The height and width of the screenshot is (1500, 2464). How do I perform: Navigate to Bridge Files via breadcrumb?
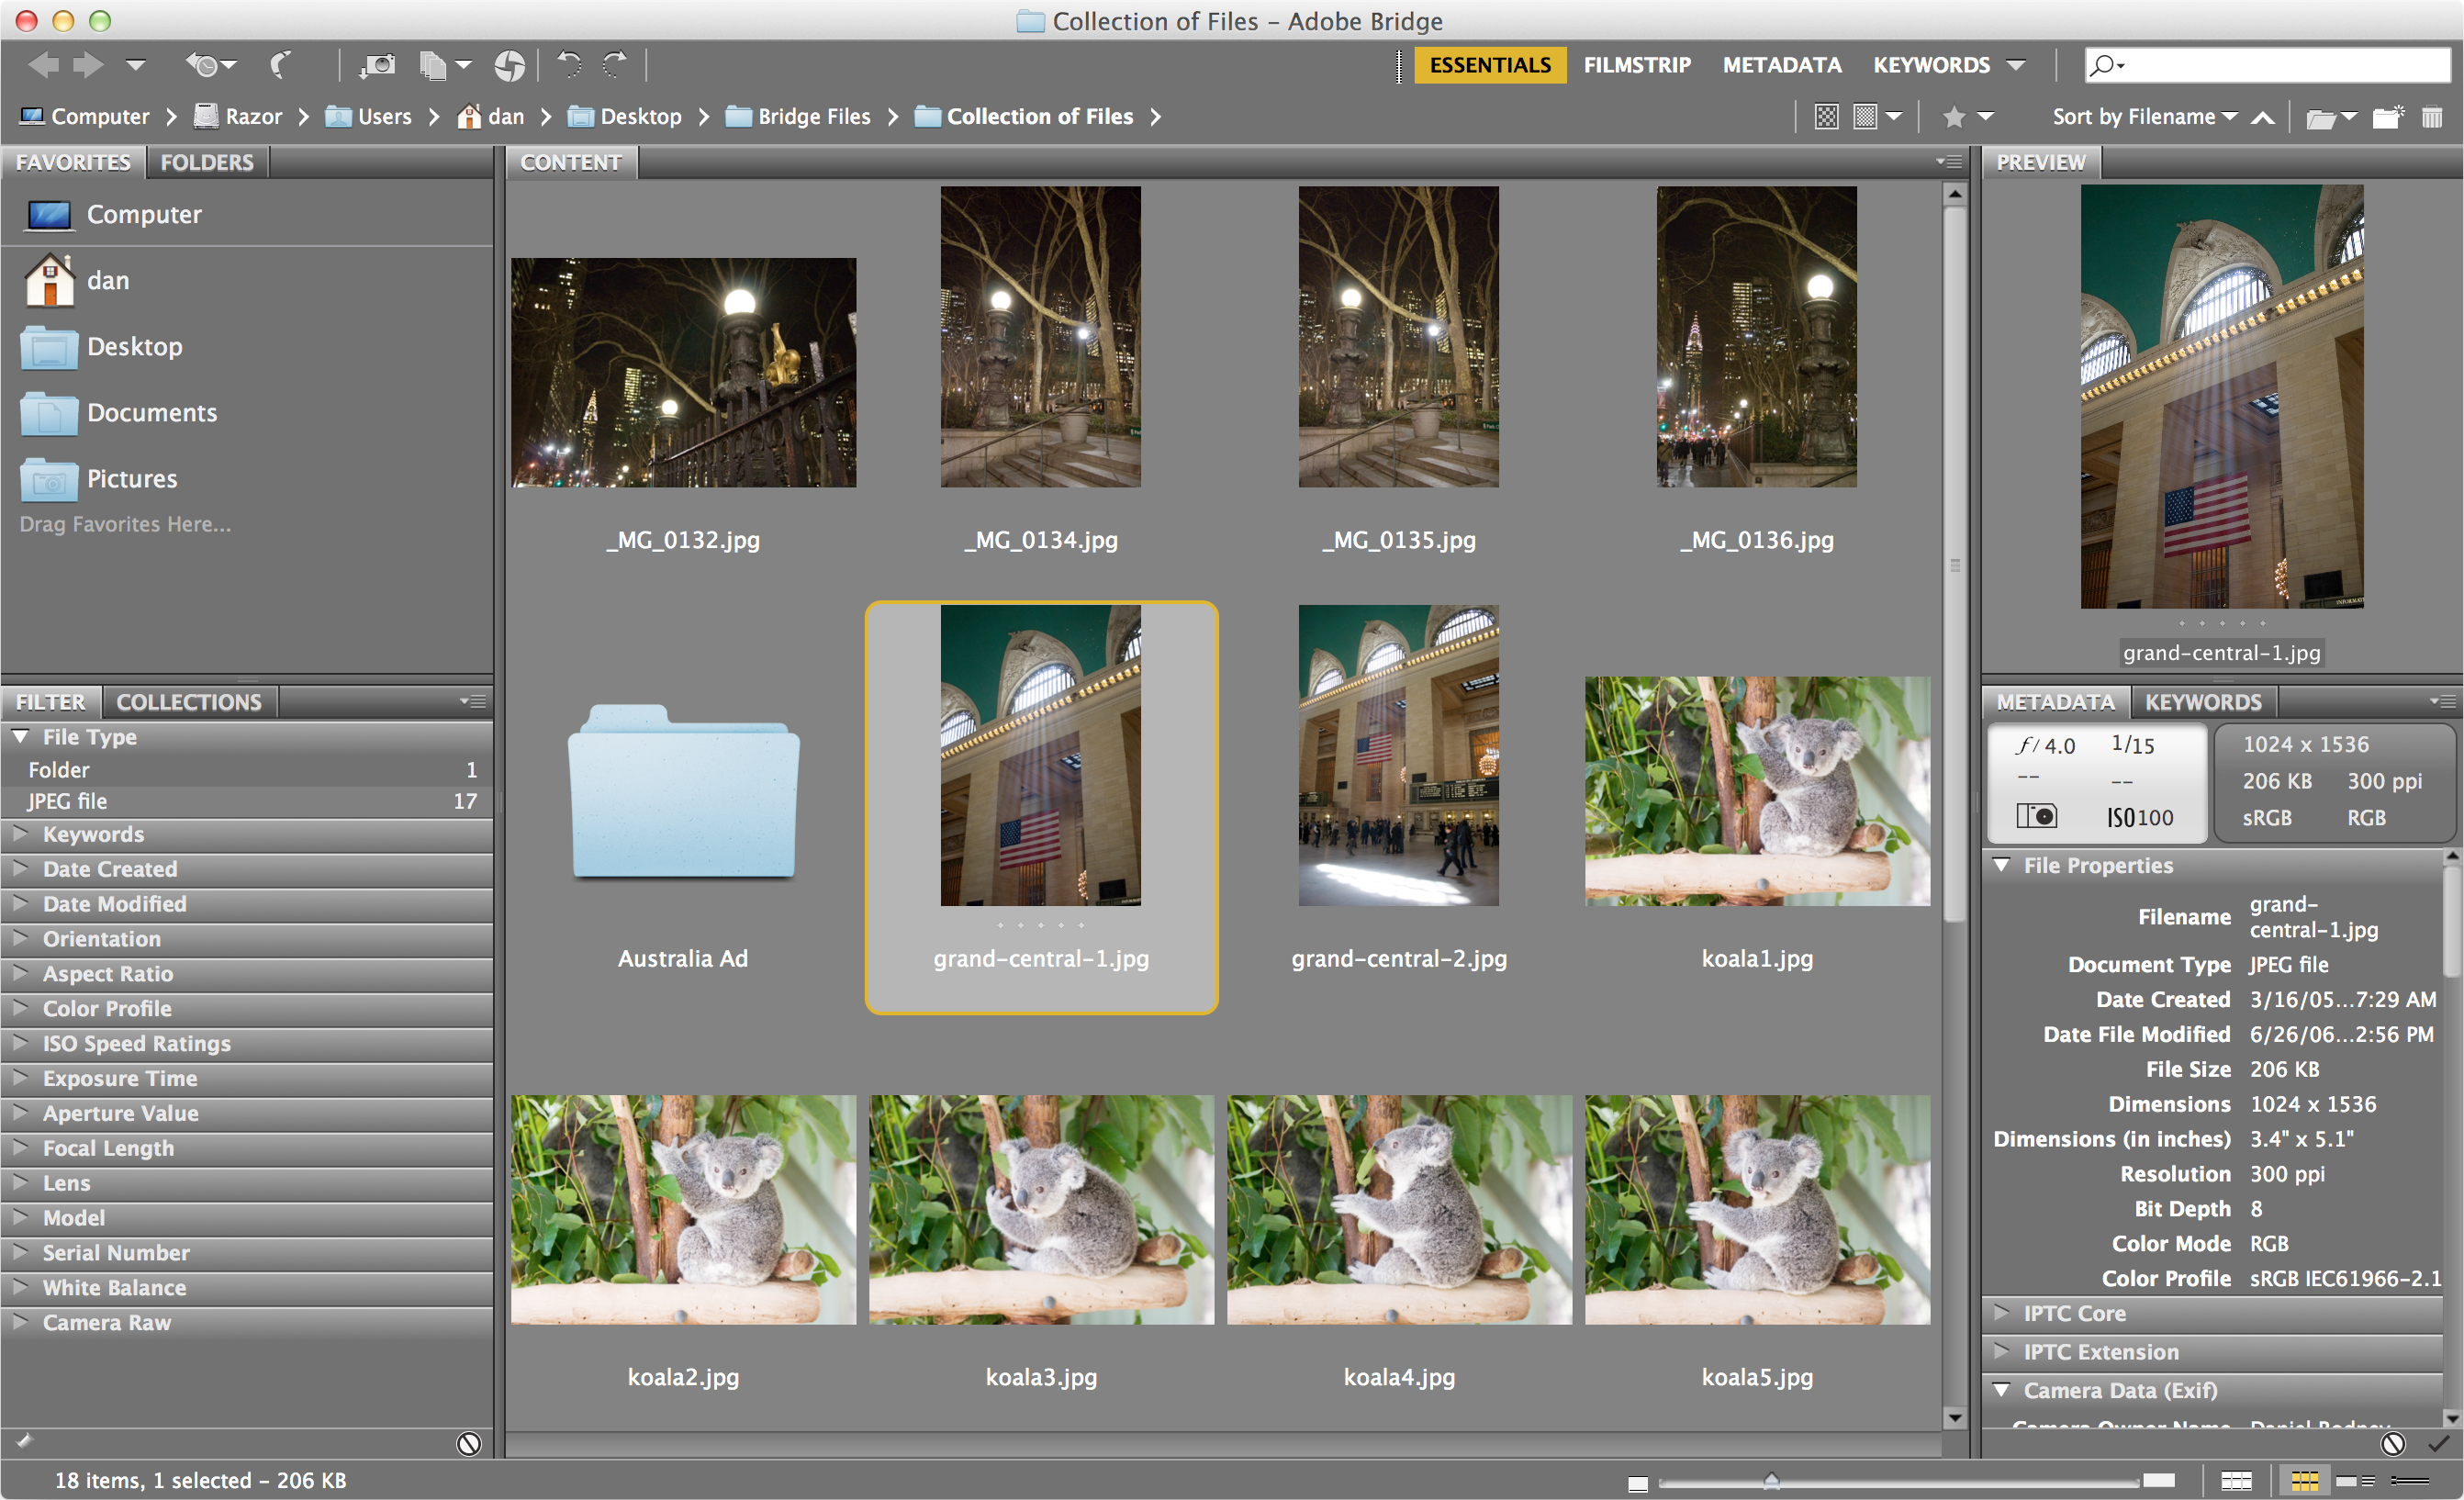click(x=813, y=116)
